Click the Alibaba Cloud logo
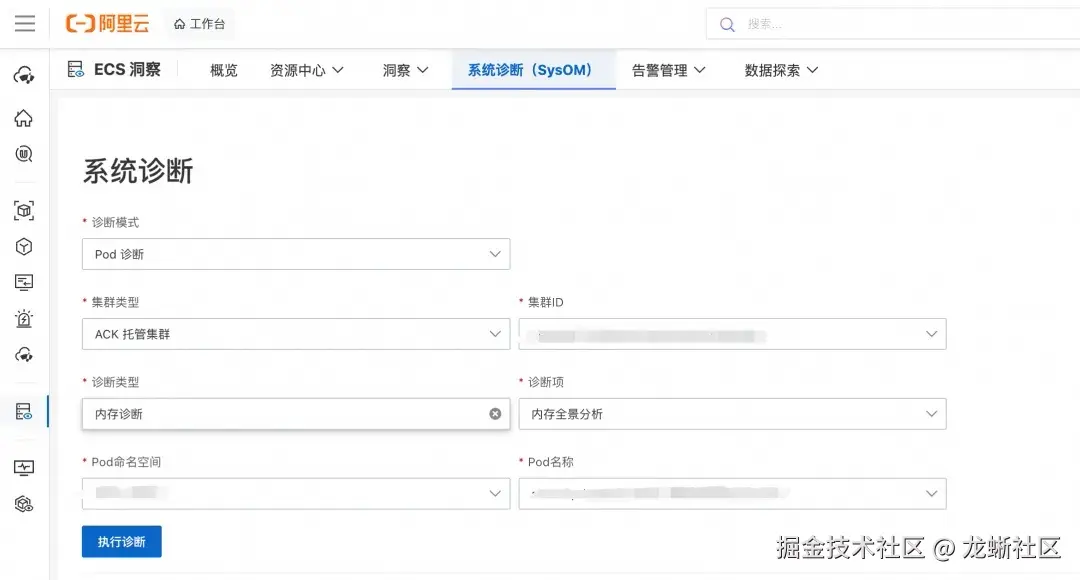The image size is (1080, 580). click(x=107, y=23)
